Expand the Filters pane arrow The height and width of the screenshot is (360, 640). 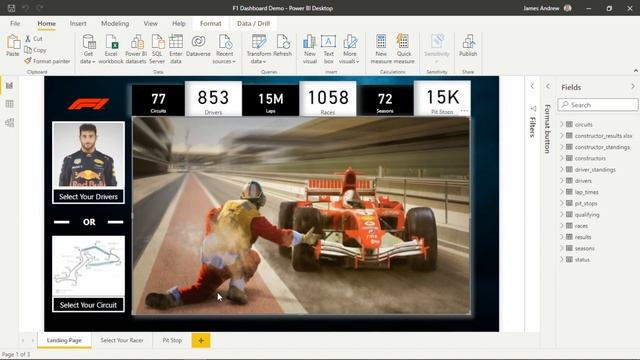(532, 86)
